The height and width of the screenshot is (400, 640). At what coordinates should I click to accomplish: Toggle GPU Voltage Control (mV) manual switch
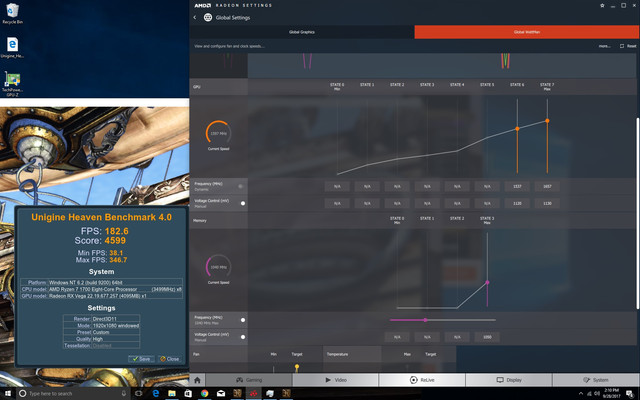(x=243, y=203)
